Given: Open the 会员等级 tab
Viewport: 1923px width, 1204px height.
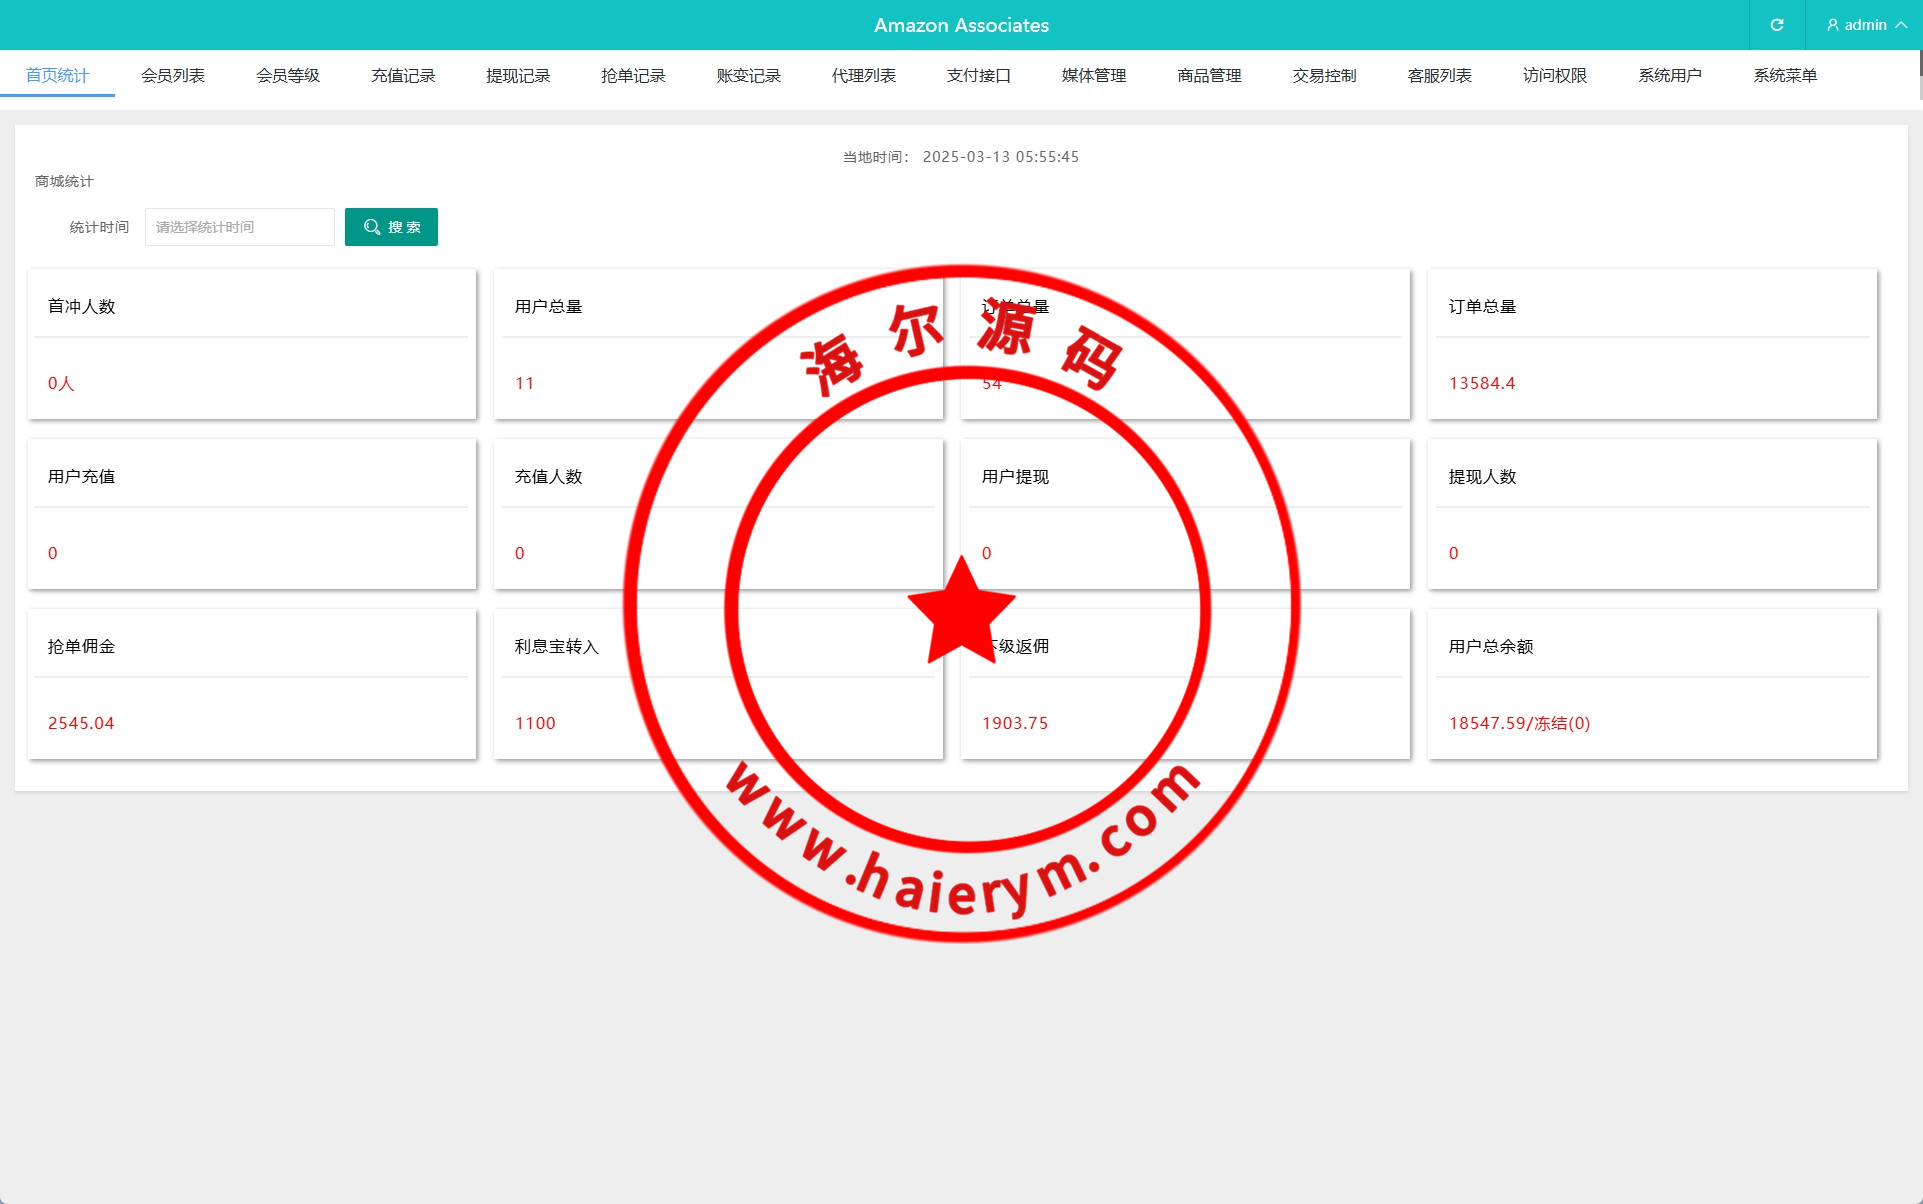Looking at the screenshot, I should click(x=288, y=75).
